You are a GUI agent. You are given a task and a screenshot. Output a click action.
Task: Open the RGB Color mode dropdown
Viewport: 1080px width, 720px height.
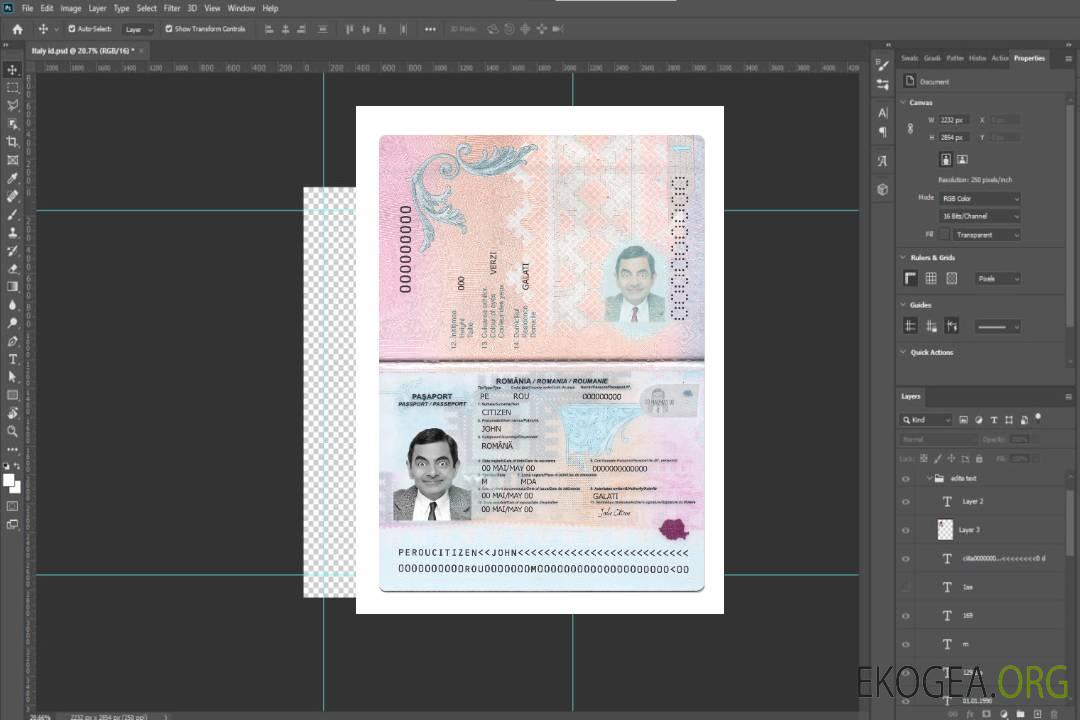pos(979,198)
